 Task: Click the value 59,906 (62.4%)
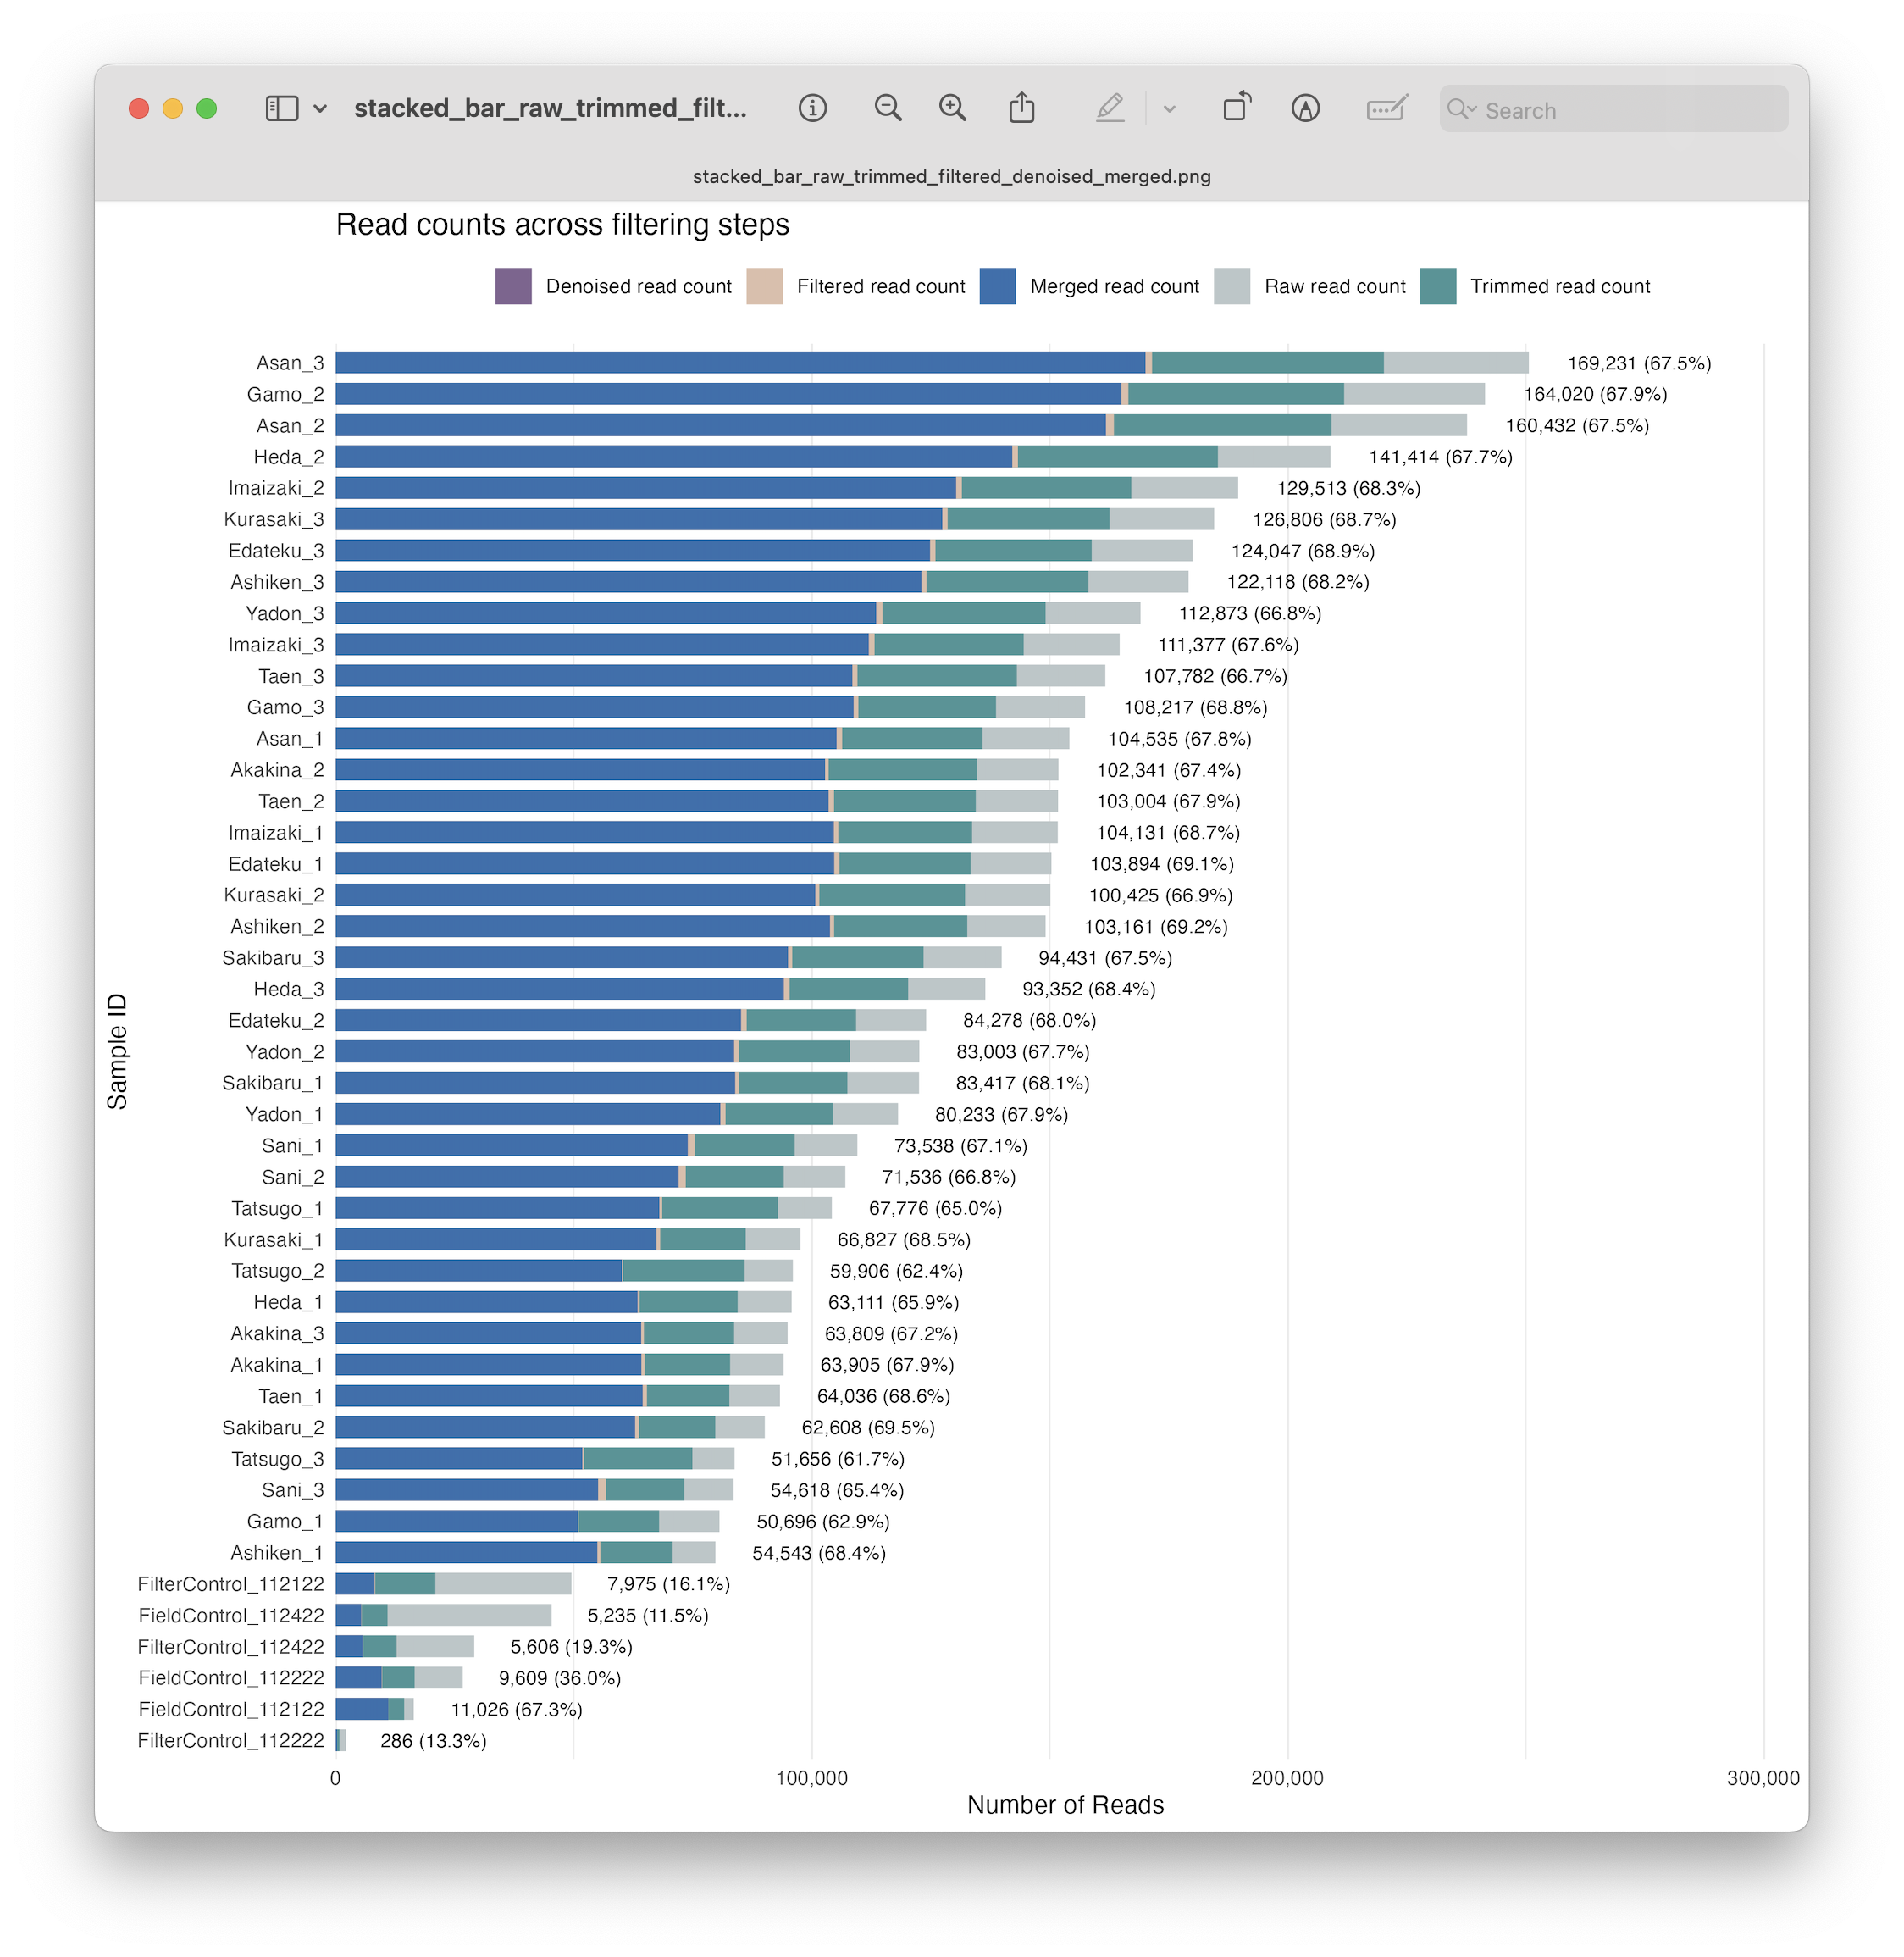tap(896, 1271)
